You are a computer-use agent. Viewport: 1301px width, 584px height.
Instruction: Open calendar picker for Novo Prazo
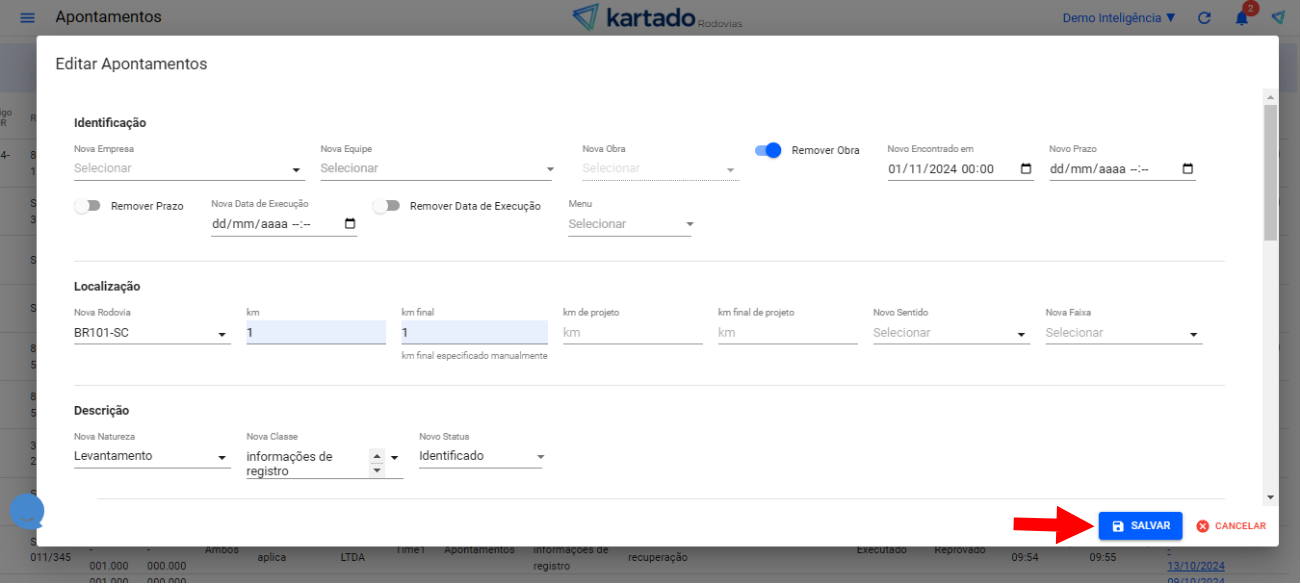tap(1188, 169)
